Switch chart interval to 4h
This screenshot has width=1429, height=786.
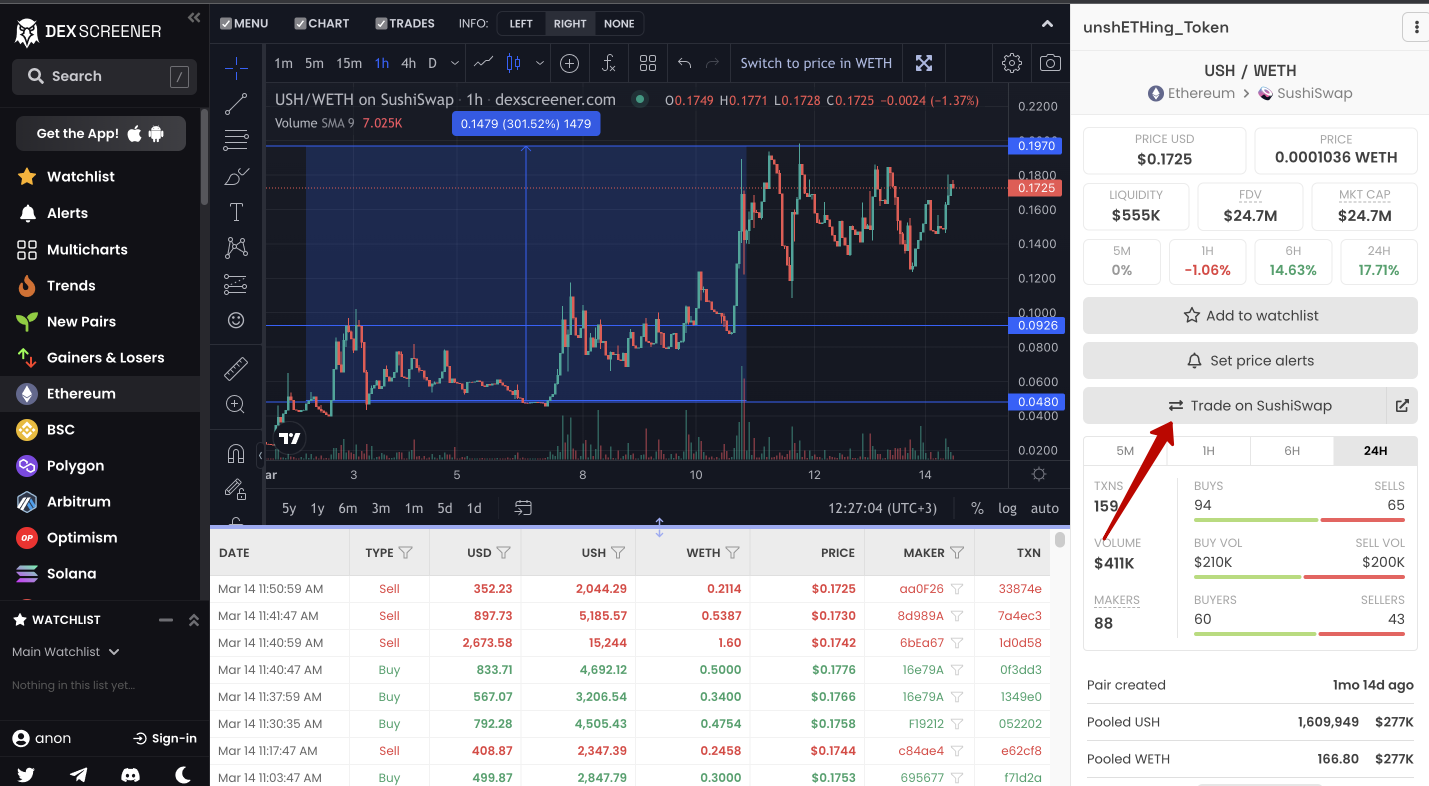tap(408, 63)
